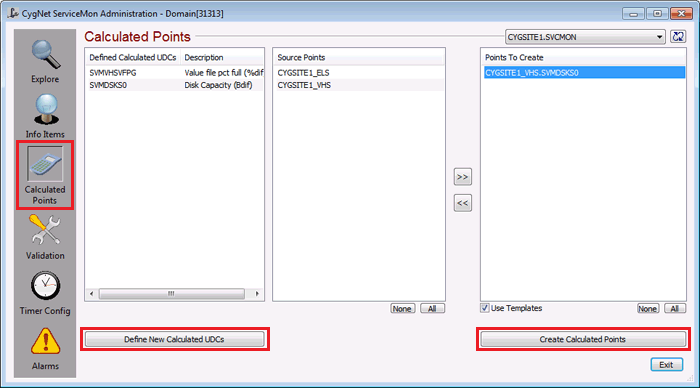Click None under the Source Points list
The width and height of the screenshot is (700, 388).
point(402,309)
